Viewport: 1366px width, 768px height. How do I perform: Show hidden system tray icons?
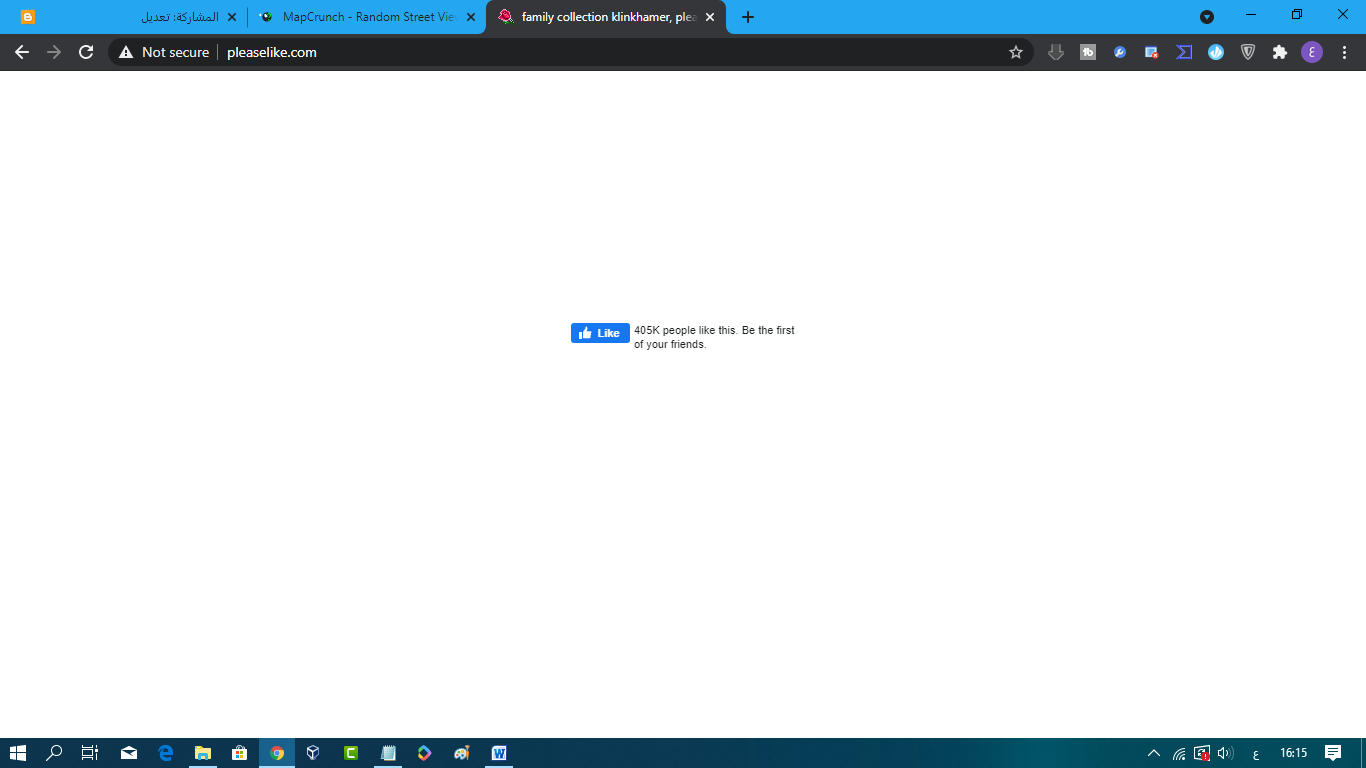click(x=1154, y=753)
